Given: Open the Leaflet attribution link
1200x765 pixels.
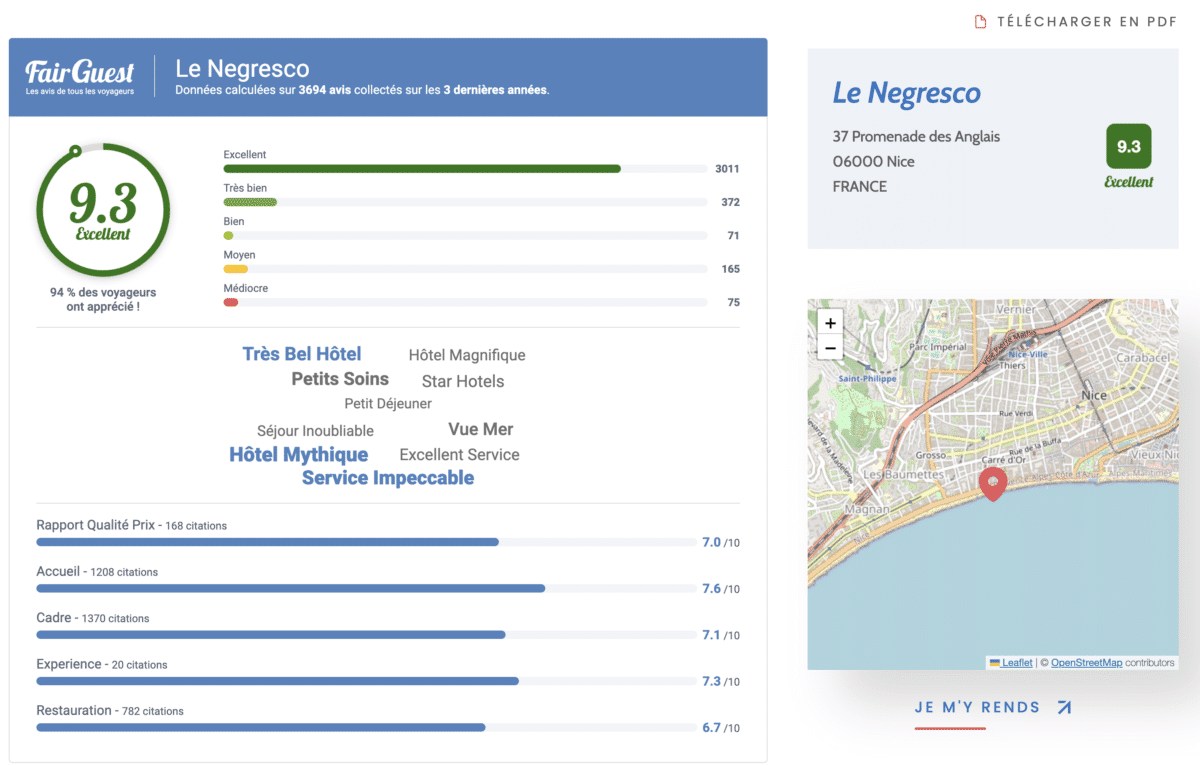Looking at the screenshot, I should (1017, 663).
